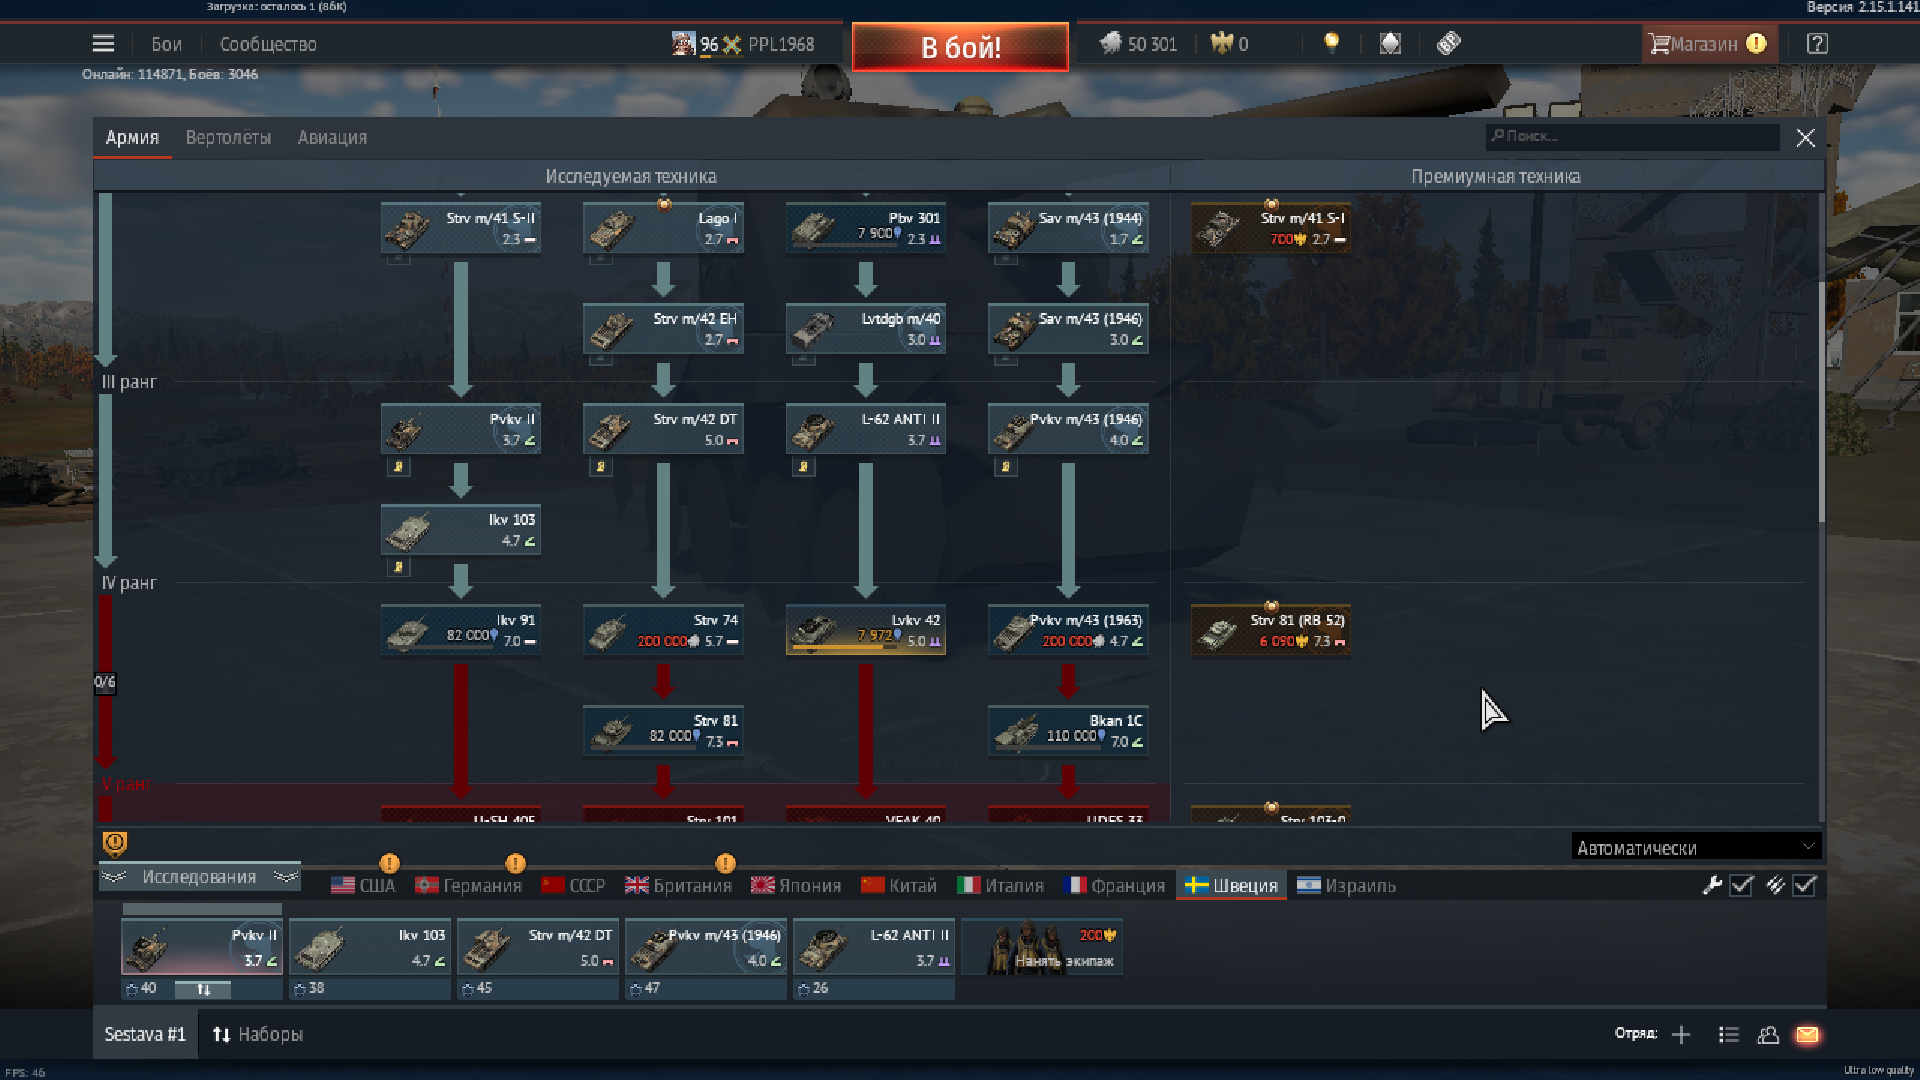Toggle the auto-refill ammo checkbox
1920x1080 pixels.
(1804, 885)
